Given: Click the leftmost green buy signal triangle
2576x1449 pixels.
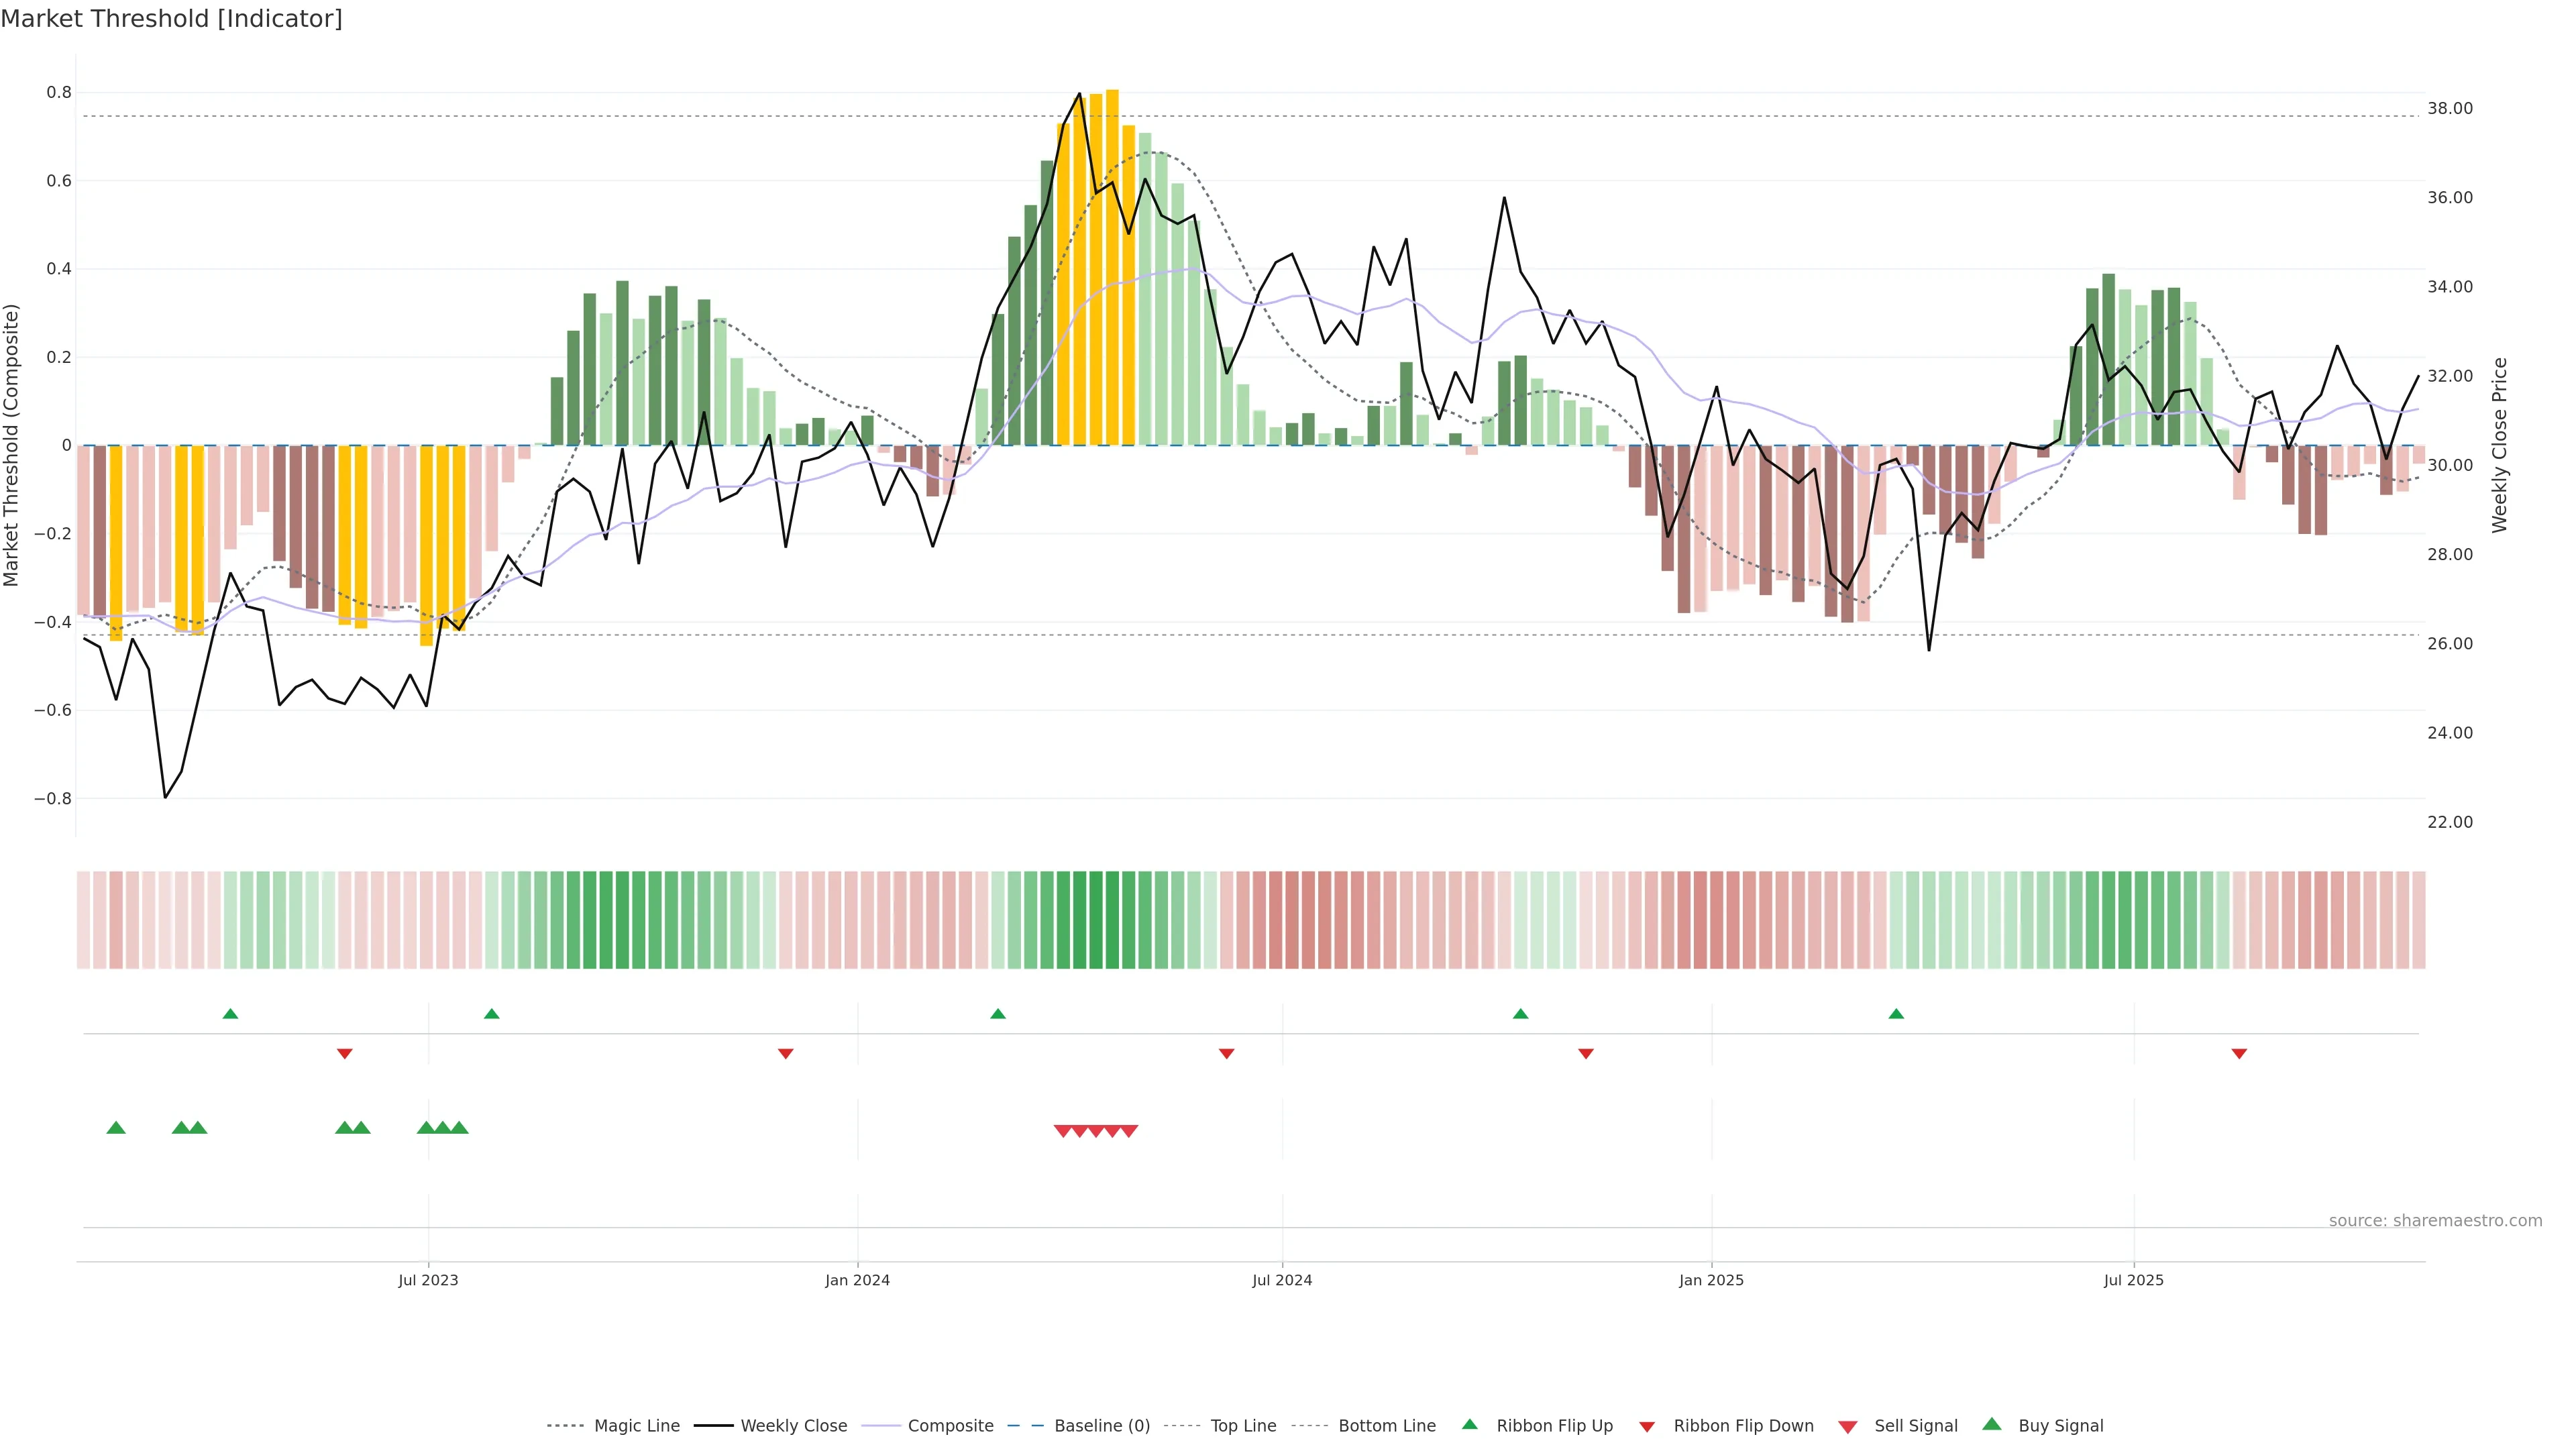Looking at the screenshot, I should (x=116, y=1128).
